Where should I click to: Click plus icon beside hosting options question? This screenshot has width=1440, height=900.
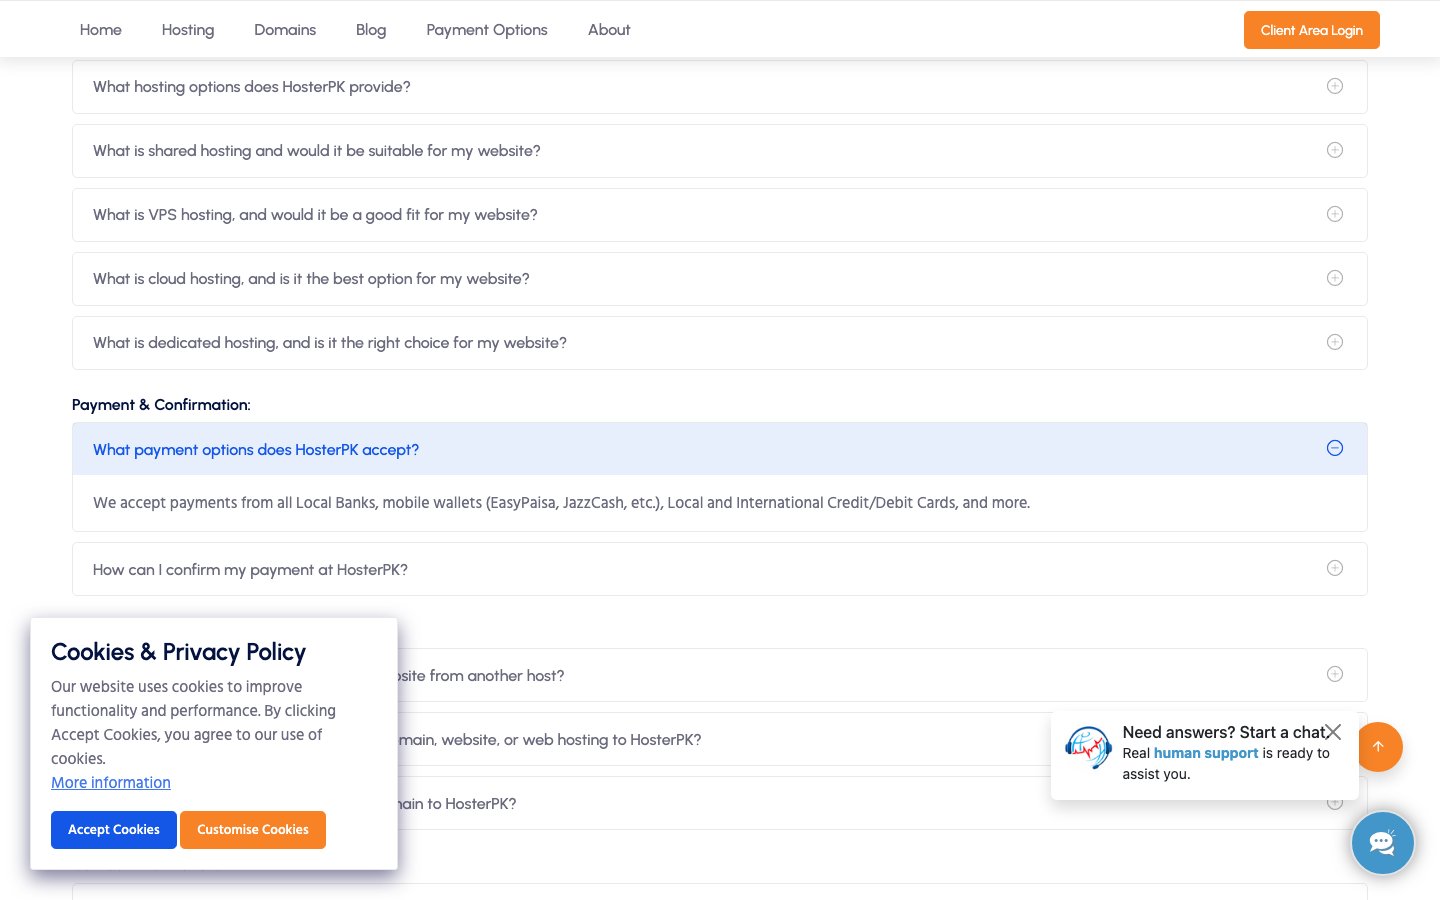click(x=1334, y=86)
